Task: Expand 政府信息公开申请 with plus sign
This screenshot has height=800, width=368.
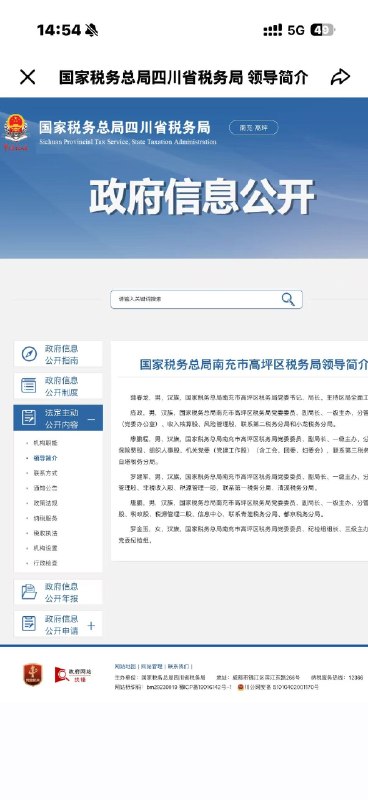Action: (x=91, y=626)
